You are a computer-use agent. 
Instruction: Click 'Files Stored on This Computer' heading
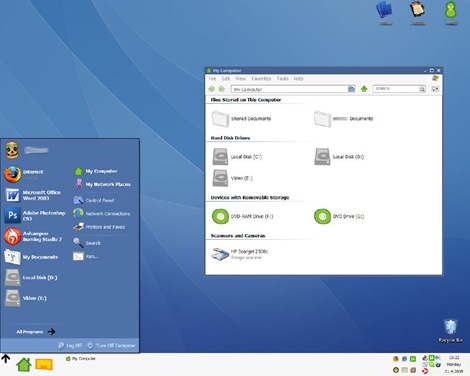pos(246,100)
